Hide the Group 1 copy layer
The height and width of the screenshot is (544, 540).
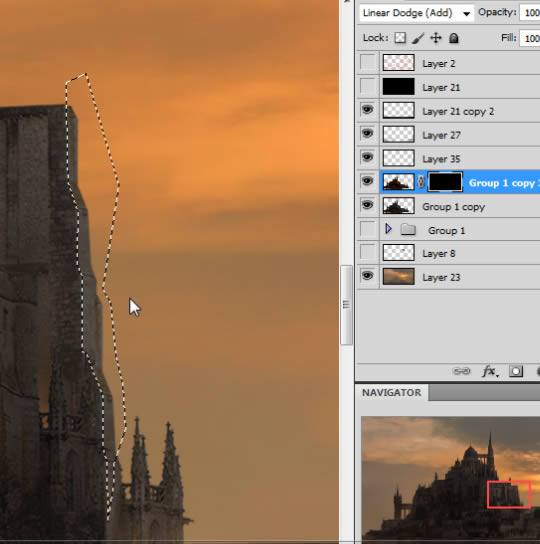pos(368,205)
